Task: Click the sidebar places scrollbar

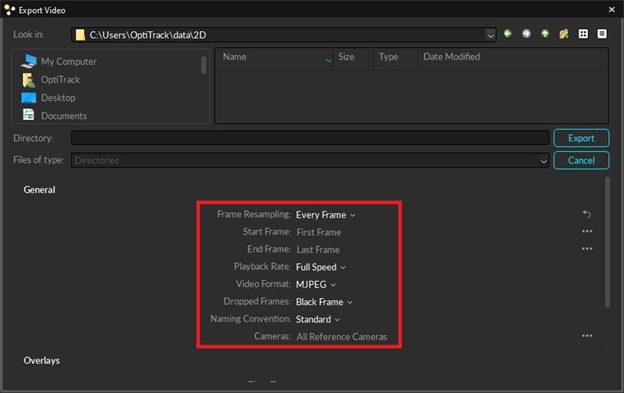Action: [x=203, y=65]
